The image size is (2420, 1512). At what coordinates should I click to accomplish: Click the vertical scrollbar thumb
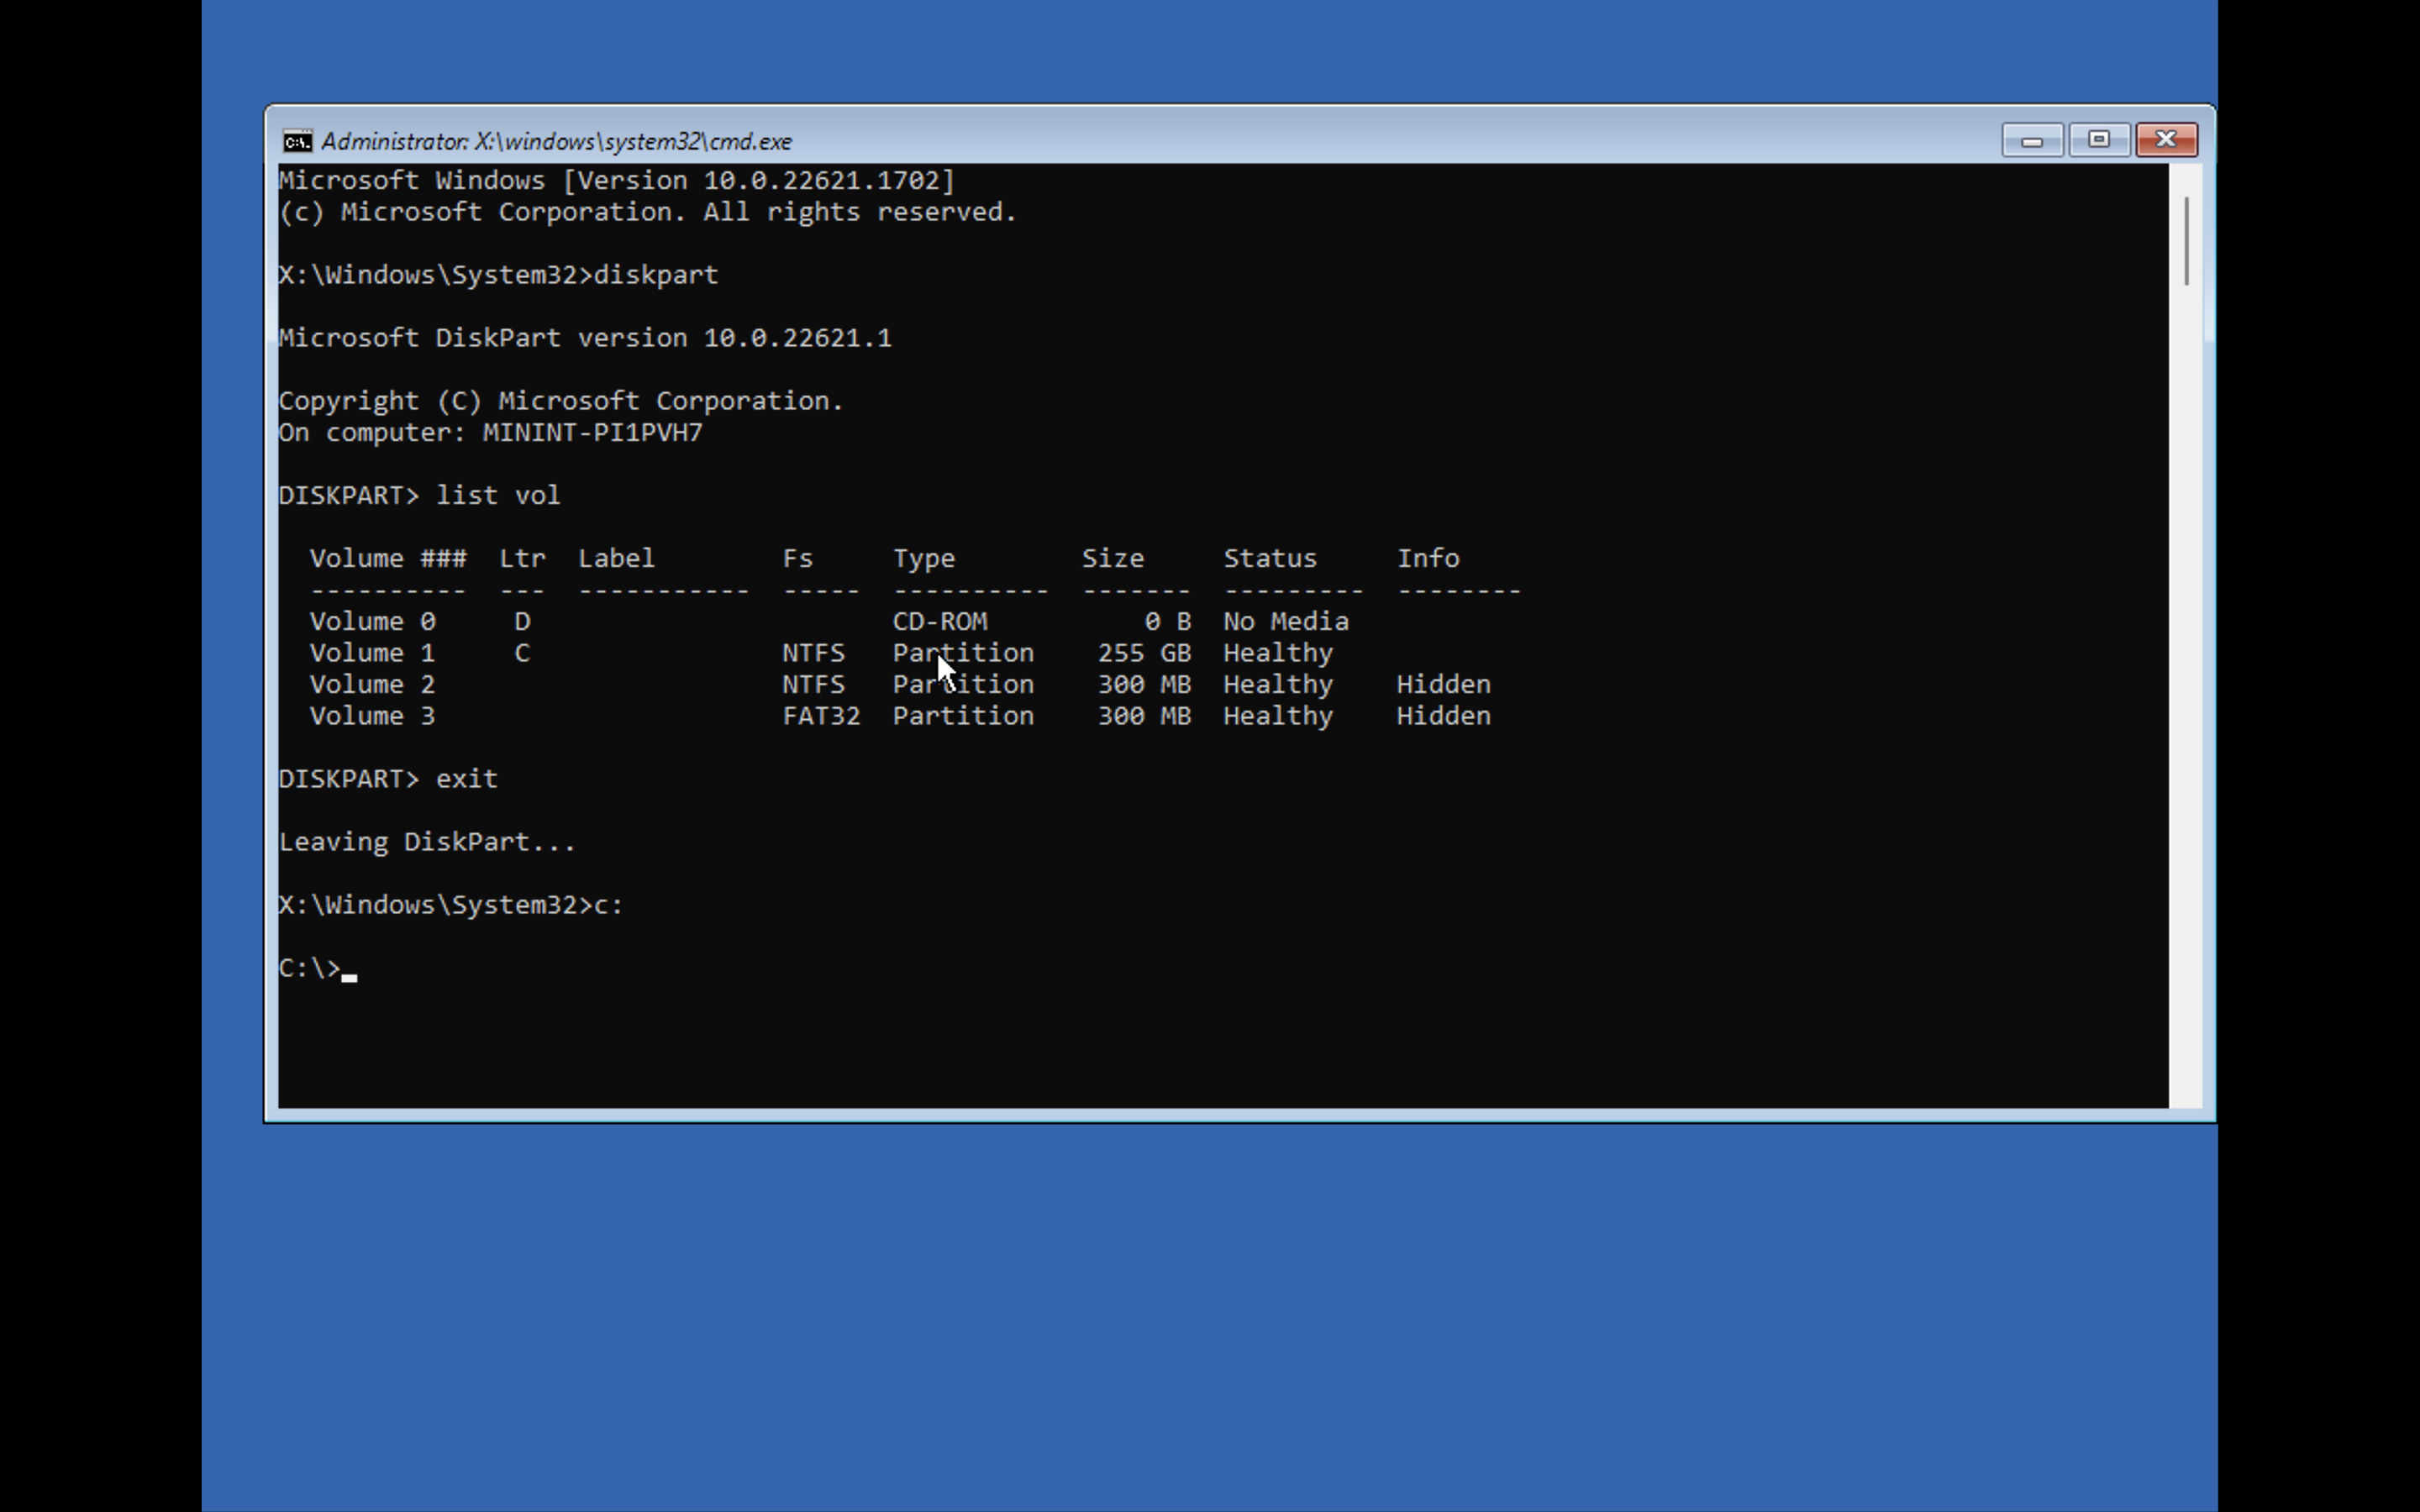2186,240
